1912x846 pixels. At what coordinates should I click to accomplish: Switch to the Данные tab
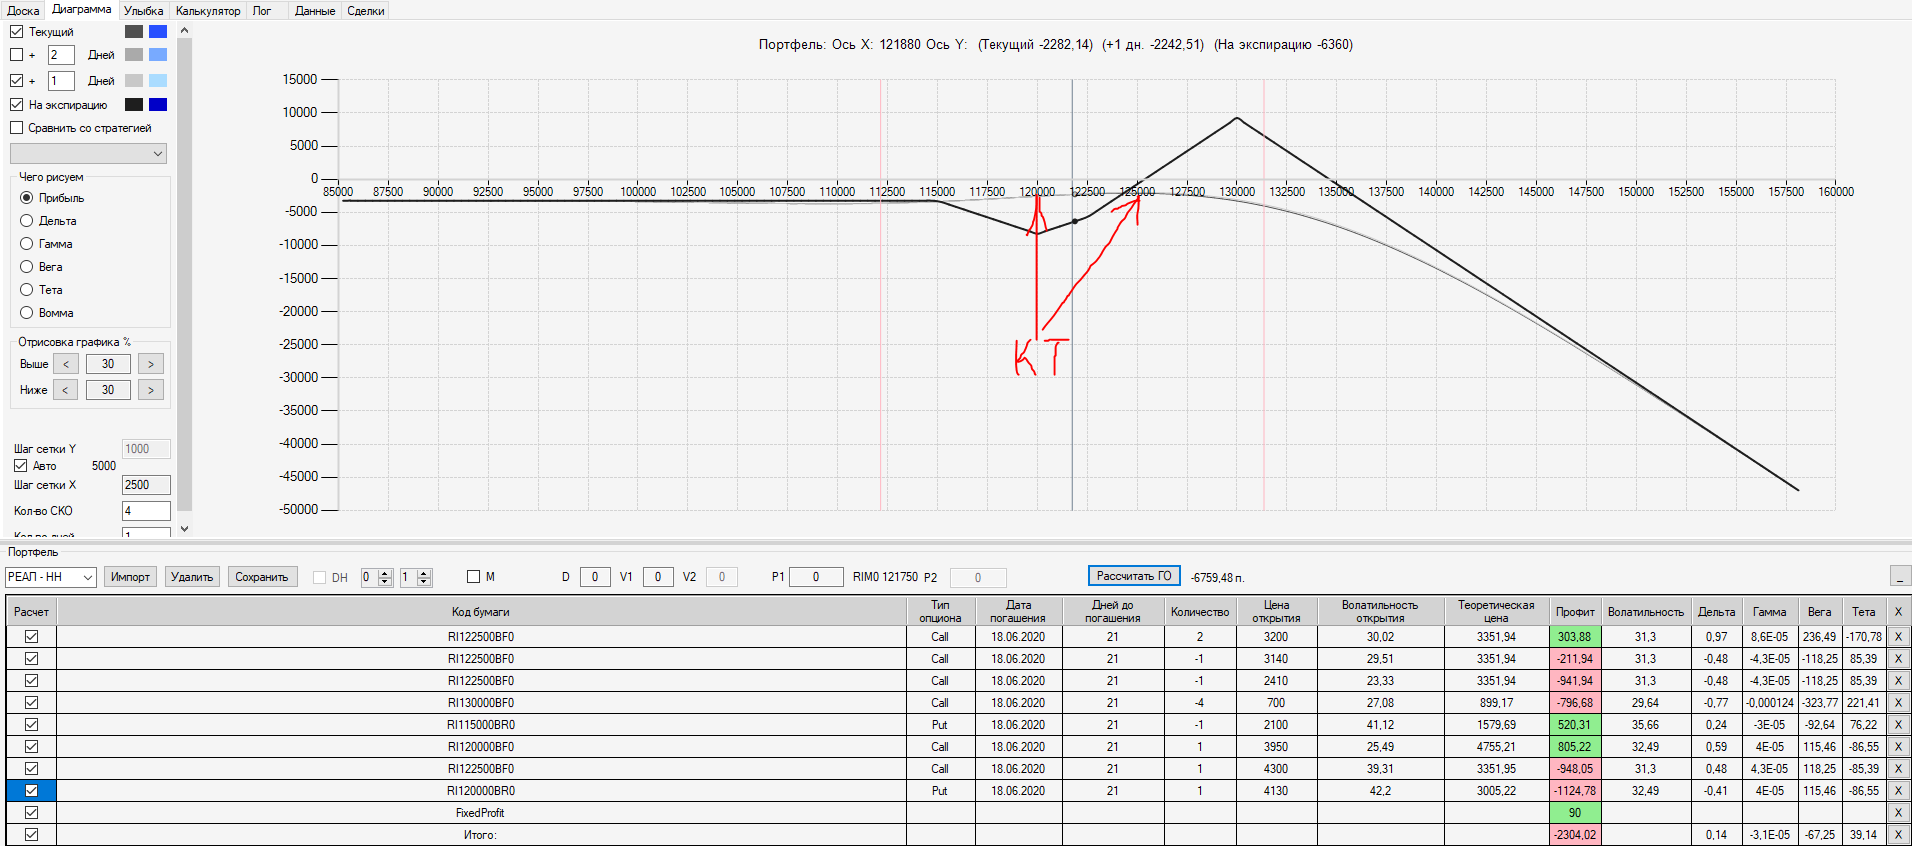point(315,11)
